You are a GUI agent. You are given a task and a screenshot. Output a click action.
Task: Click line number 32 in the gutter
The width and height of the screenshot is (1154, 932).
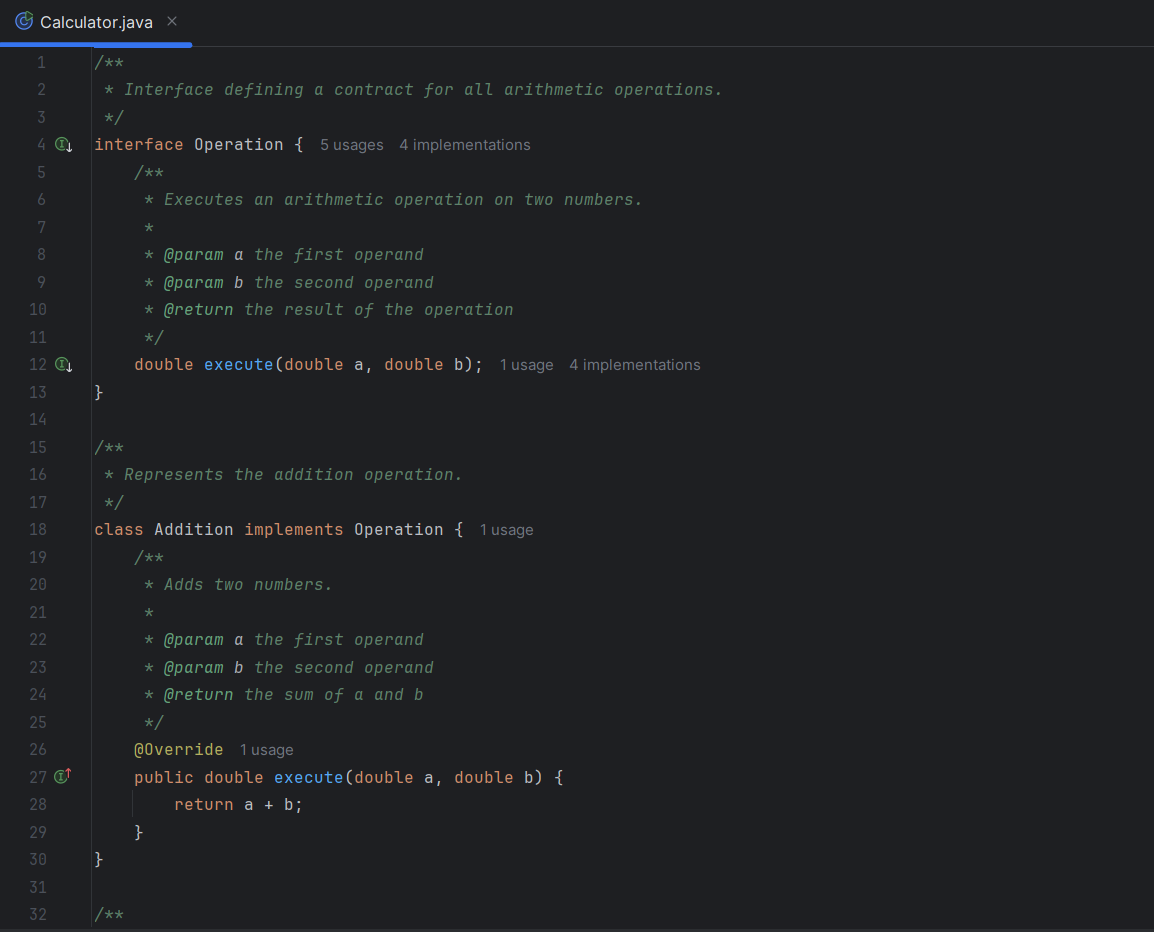coord(38,914)
